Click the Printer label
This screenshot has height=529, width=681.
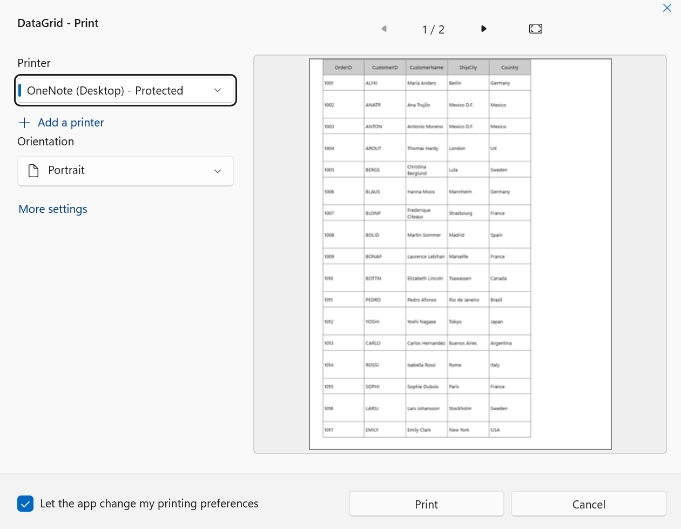coord(34,63)
